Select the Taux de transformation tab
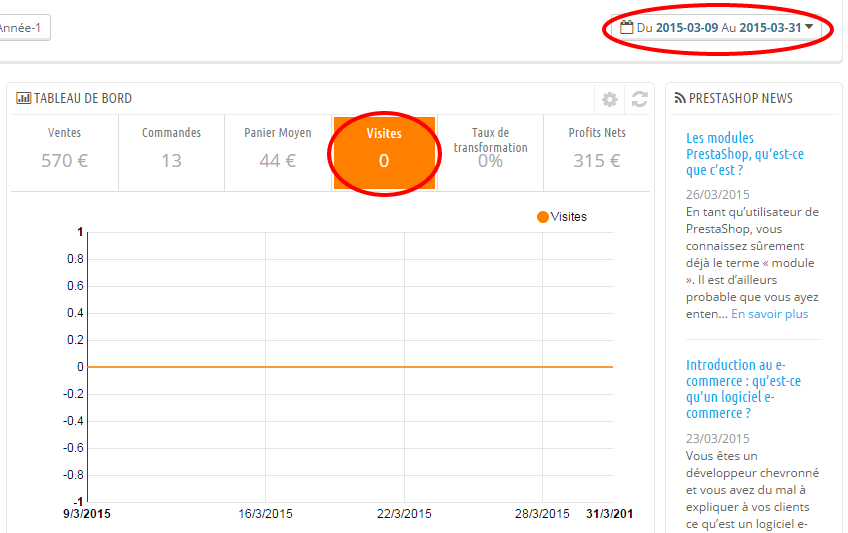This screenshot has width=848, height=533. [491, 153]
